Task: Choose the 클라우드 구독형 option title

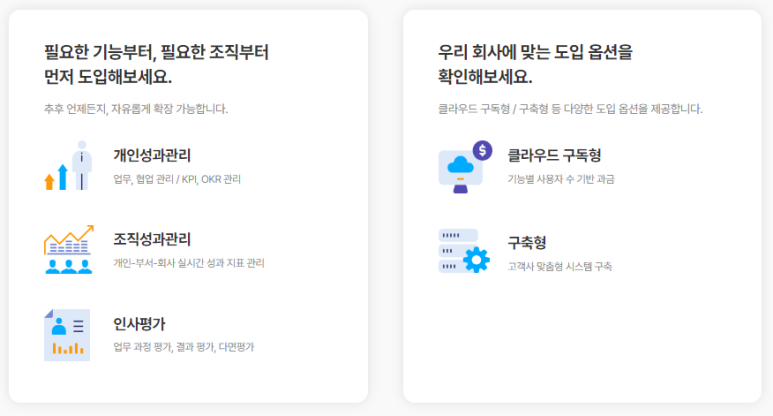Action: pyautogui.click(x=554, y=155)
